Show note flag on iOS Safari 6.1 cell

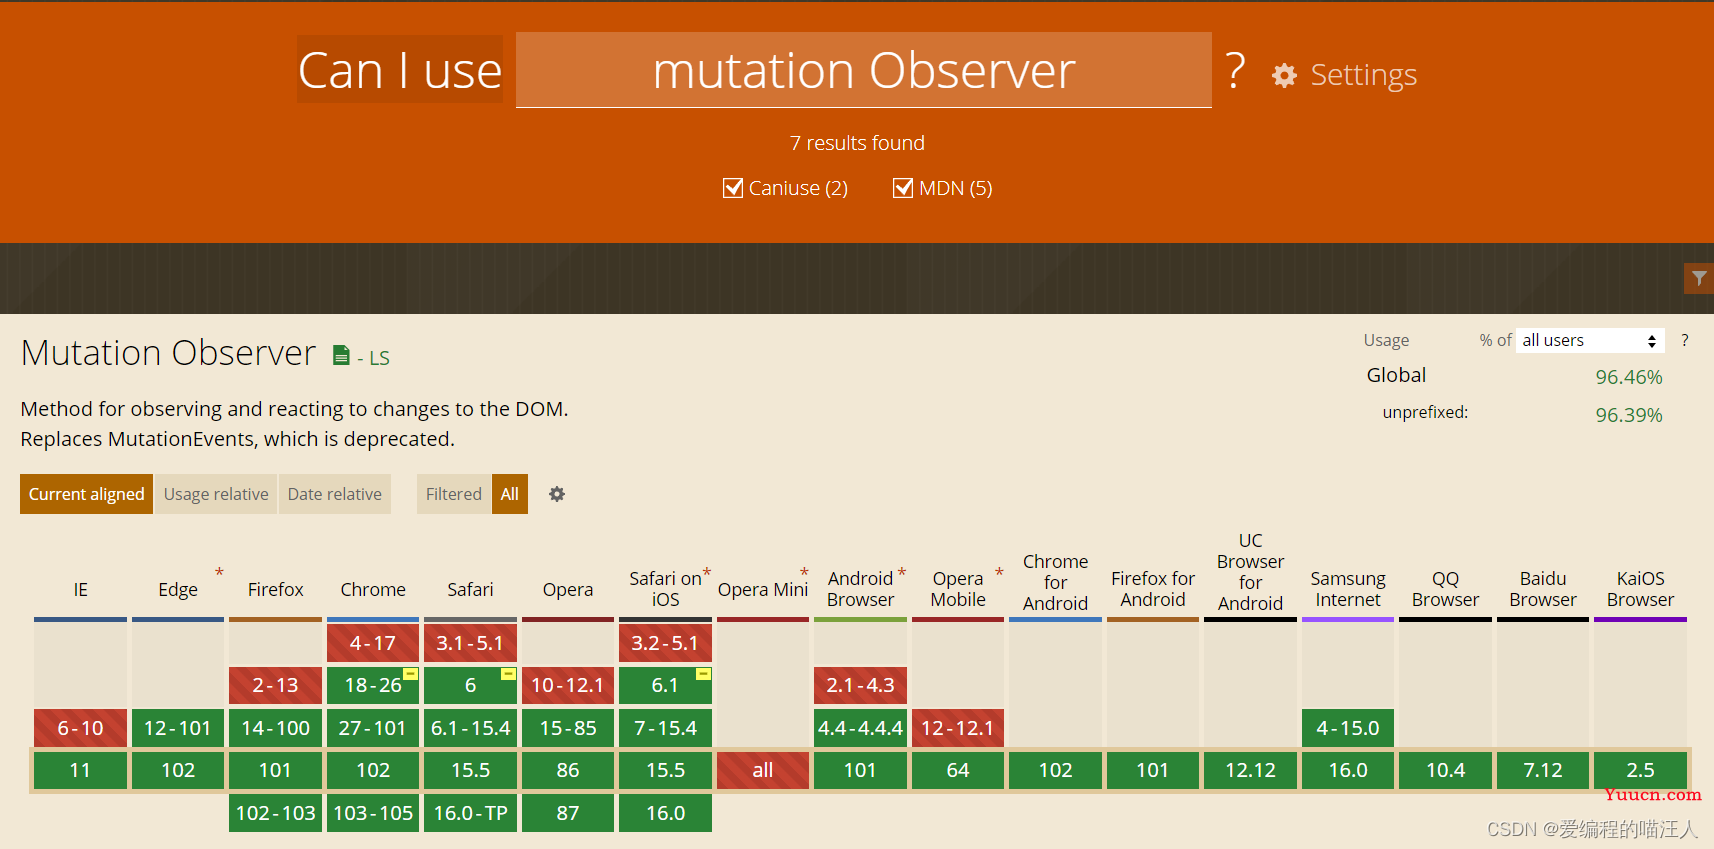pos(703,673)
